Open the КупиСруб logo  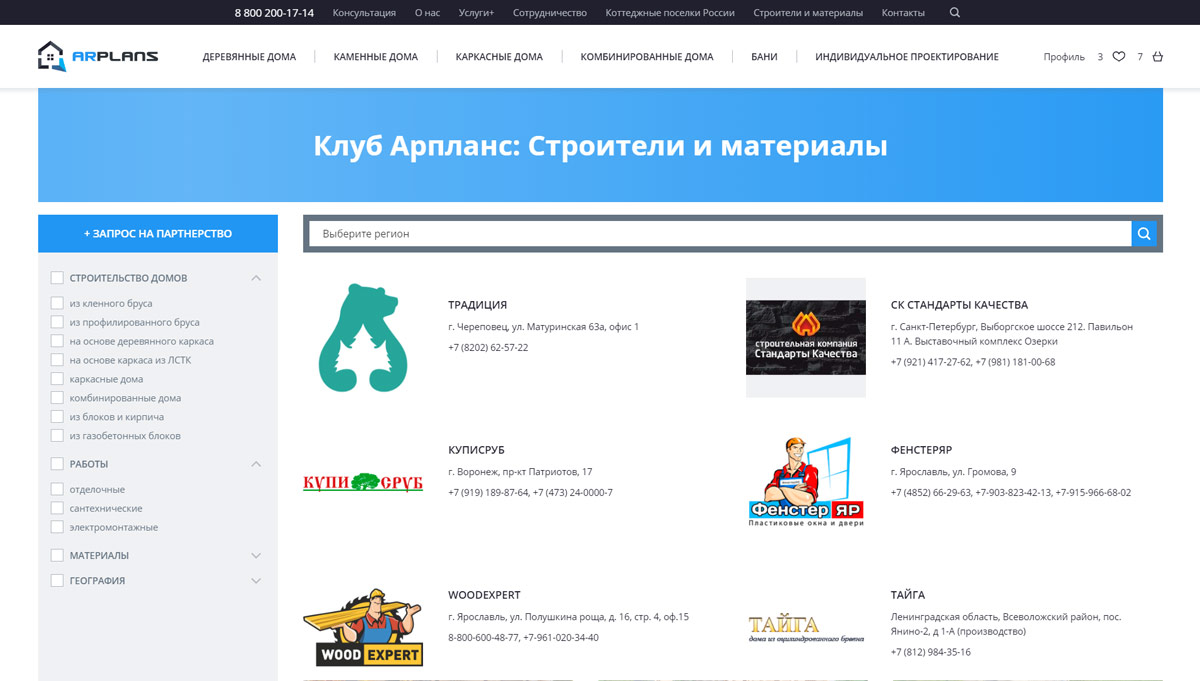[x=363, y=483]
